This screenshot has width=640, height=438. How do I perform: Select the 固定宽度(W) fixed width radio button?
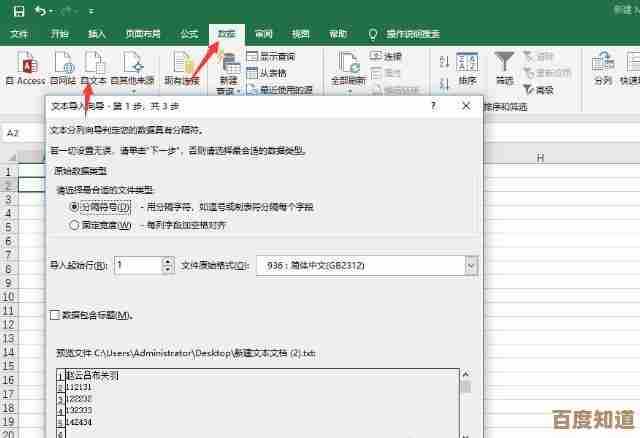[74, 225]
